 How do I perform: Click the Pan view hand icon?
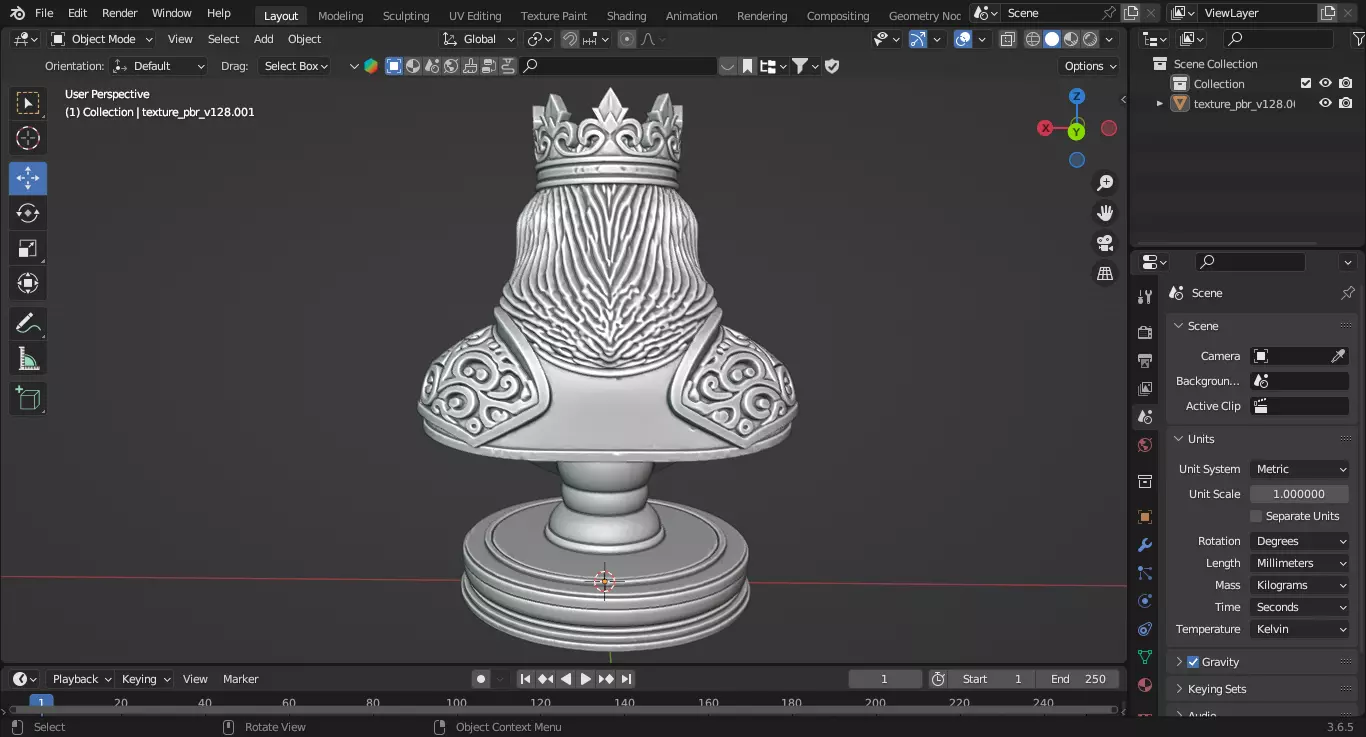(x=1105, y=213)
